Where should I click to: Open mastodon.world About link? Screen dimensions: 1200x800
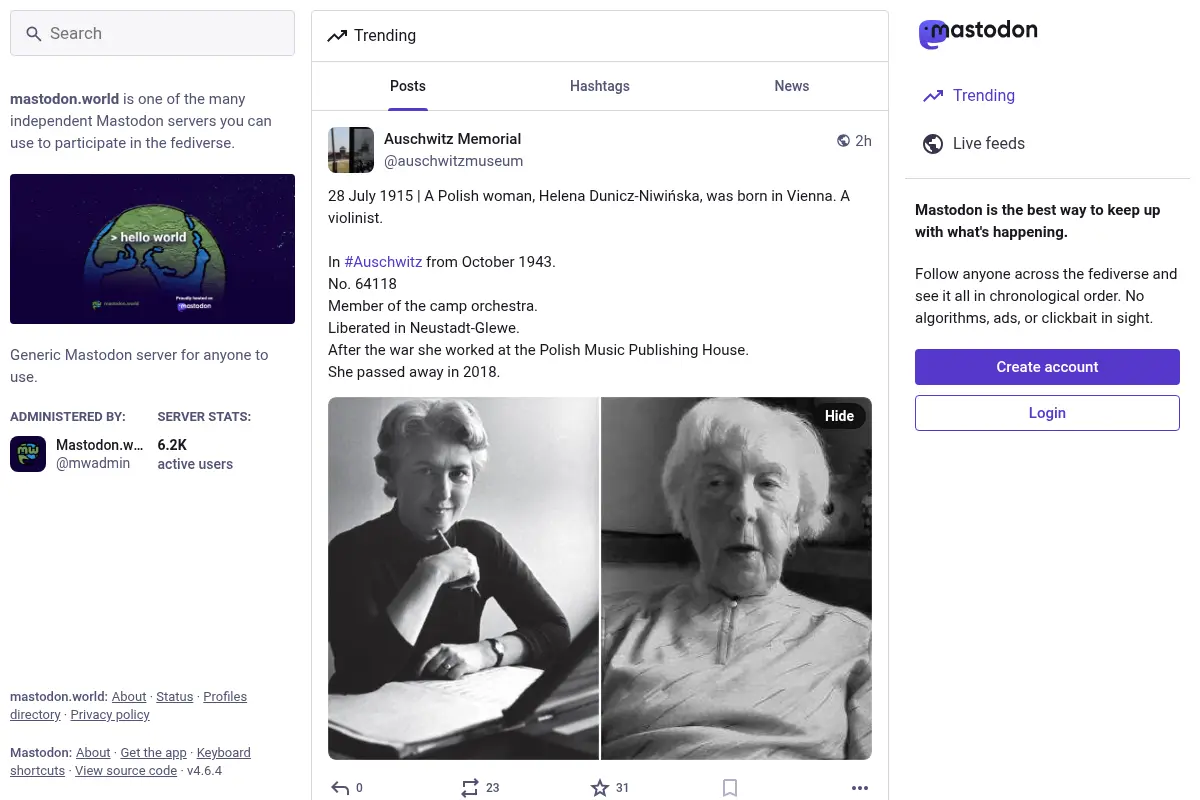(129, 697)
